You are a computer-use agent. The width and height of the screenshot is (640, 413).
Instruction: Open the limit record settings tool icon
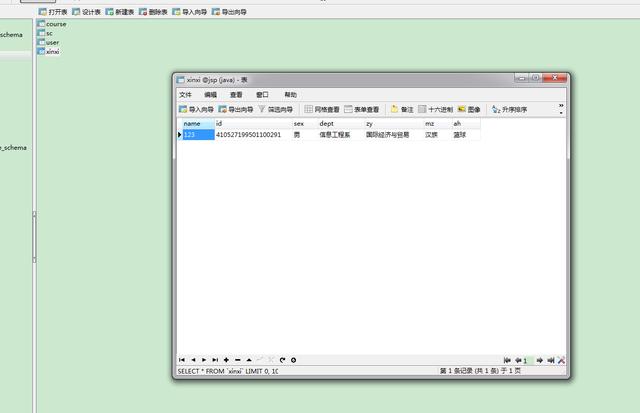coord(561,360)
